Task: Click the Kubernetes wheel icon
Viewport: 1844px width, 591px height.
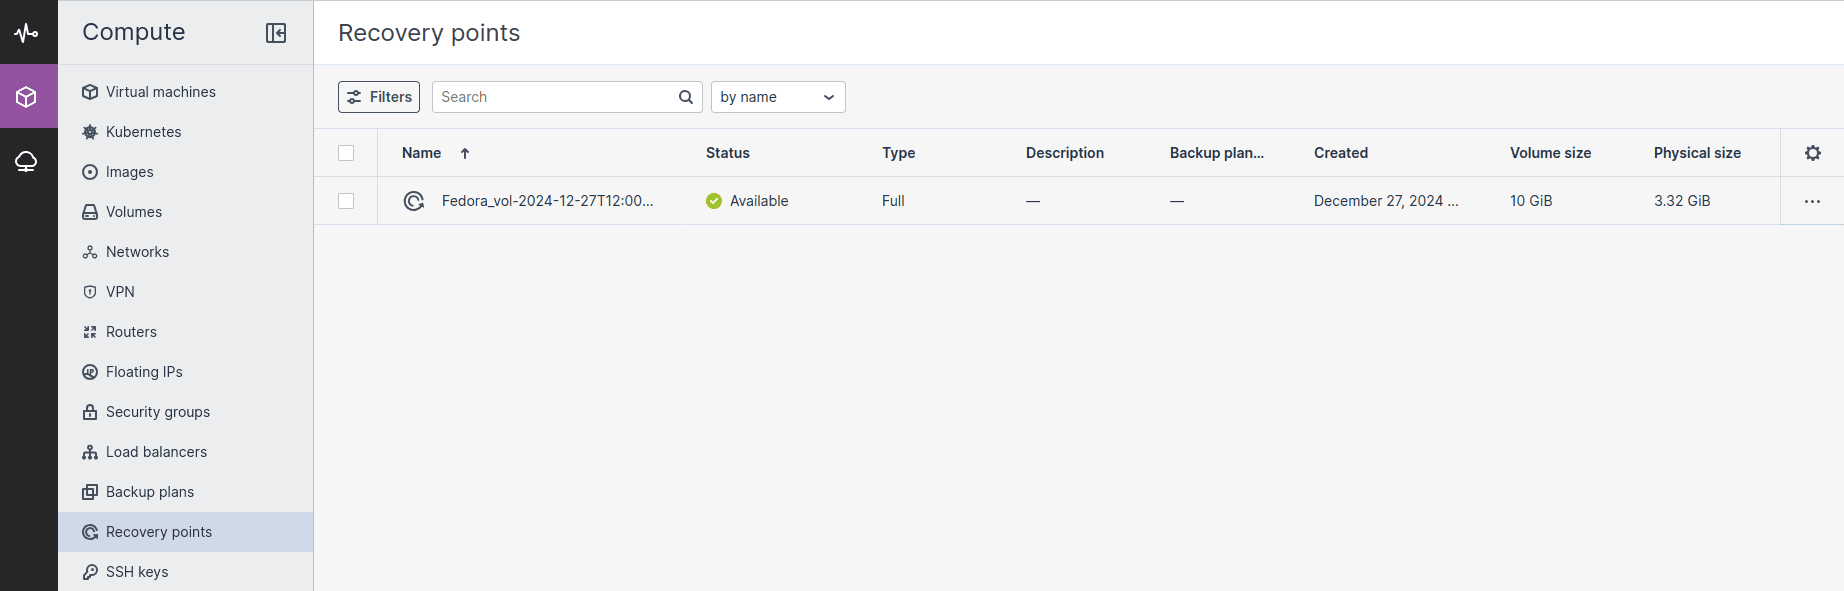Action: coord(90,132)
